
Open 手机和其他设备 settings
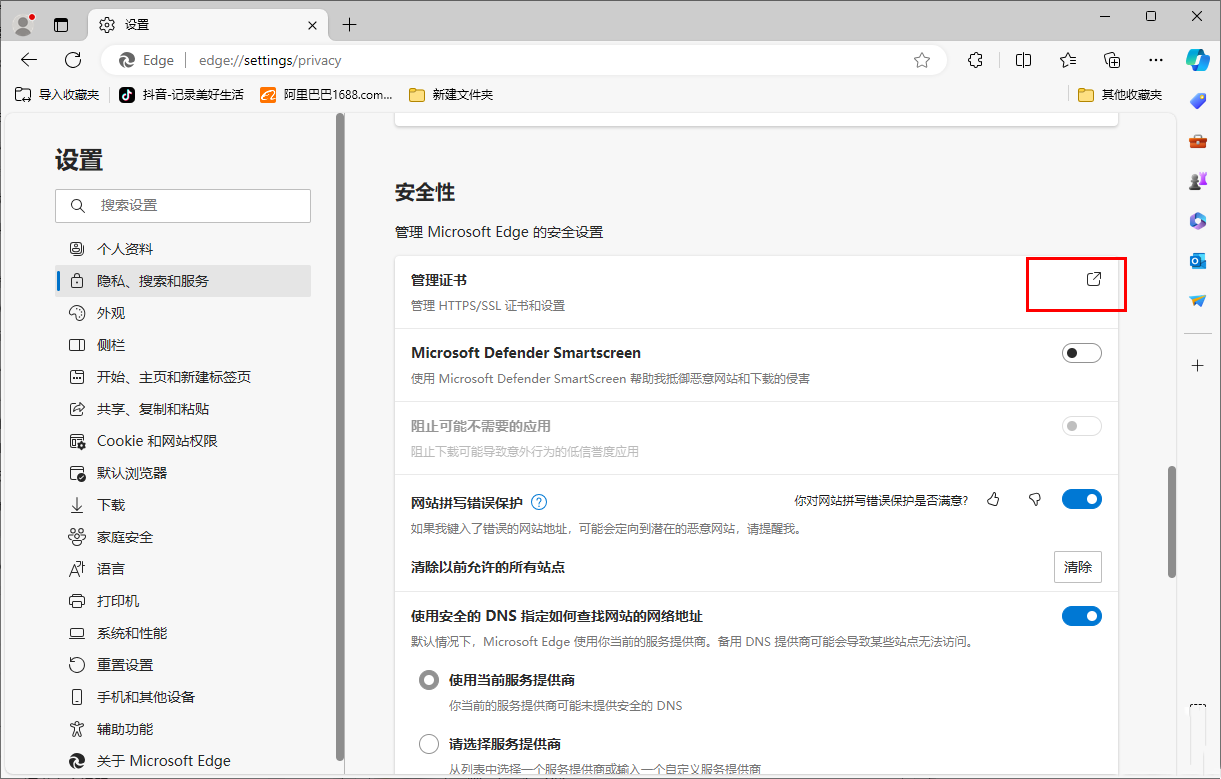[183, 697]
